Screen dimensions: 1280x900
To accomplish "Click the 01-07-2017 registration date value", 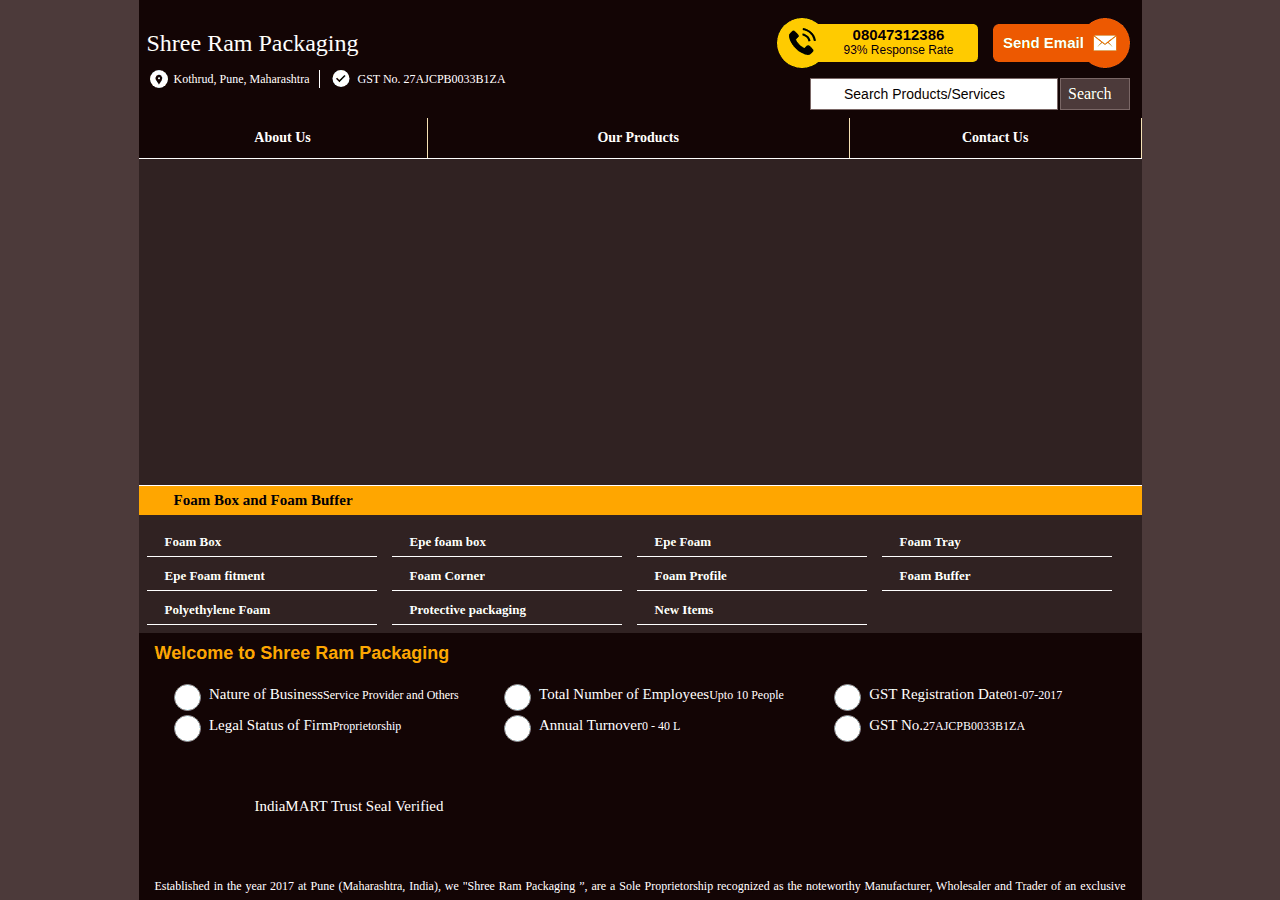I will (1034, 695).
